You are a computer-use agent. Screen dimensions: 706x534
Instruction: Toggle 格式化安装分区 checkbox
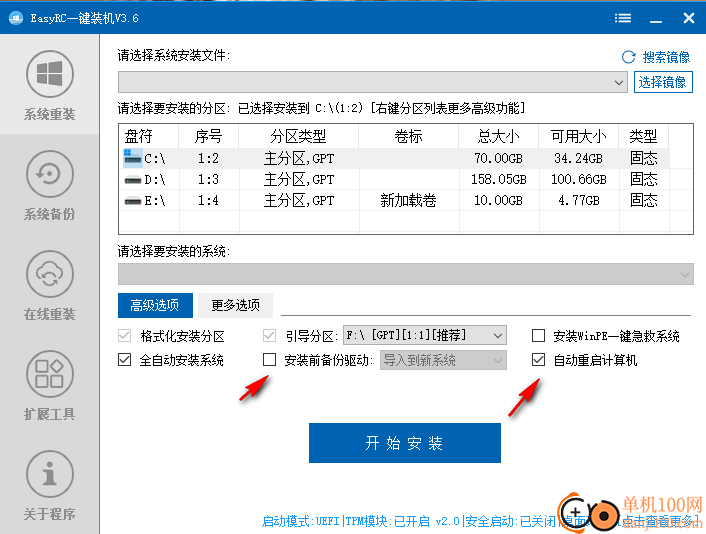click(x=125, y=335)
